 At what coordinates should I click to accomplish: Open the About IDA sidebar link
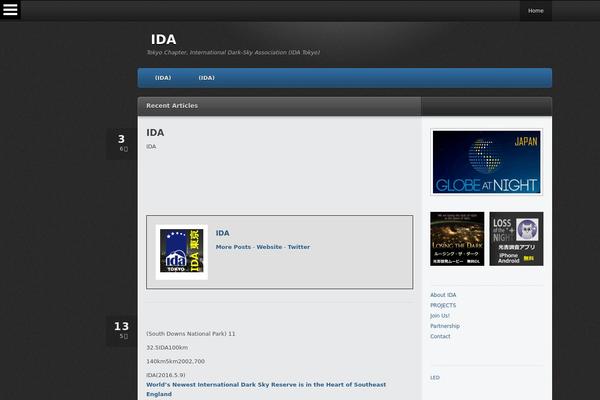pyautogui.click(x=443, y=295)
